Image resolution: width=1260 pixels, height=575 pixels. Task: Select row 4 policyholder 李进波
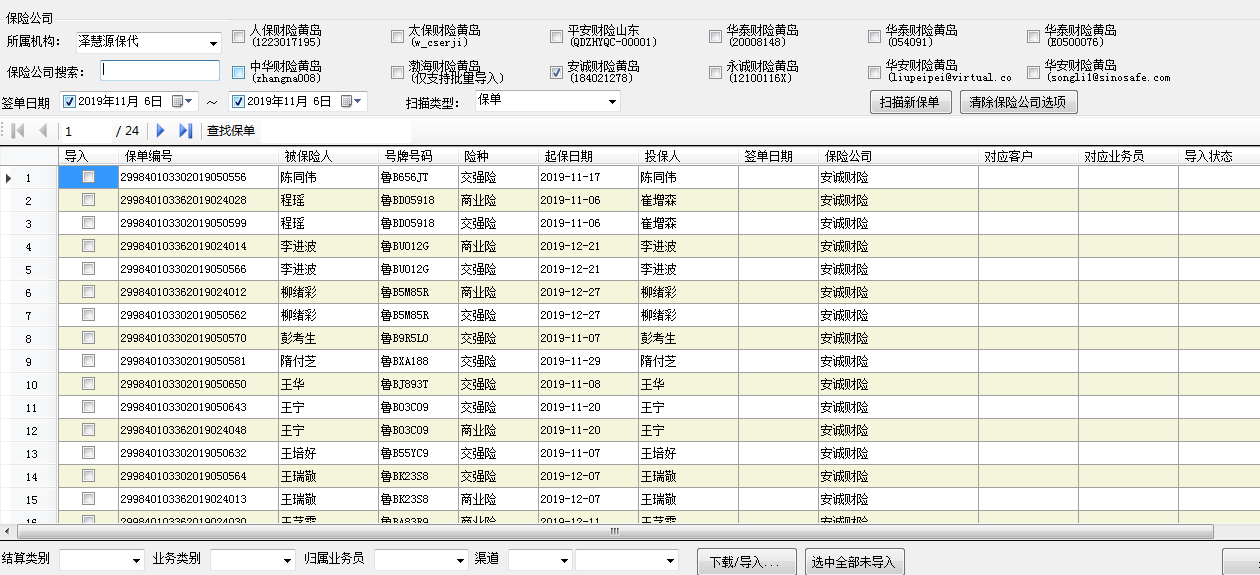click(689, 246)
